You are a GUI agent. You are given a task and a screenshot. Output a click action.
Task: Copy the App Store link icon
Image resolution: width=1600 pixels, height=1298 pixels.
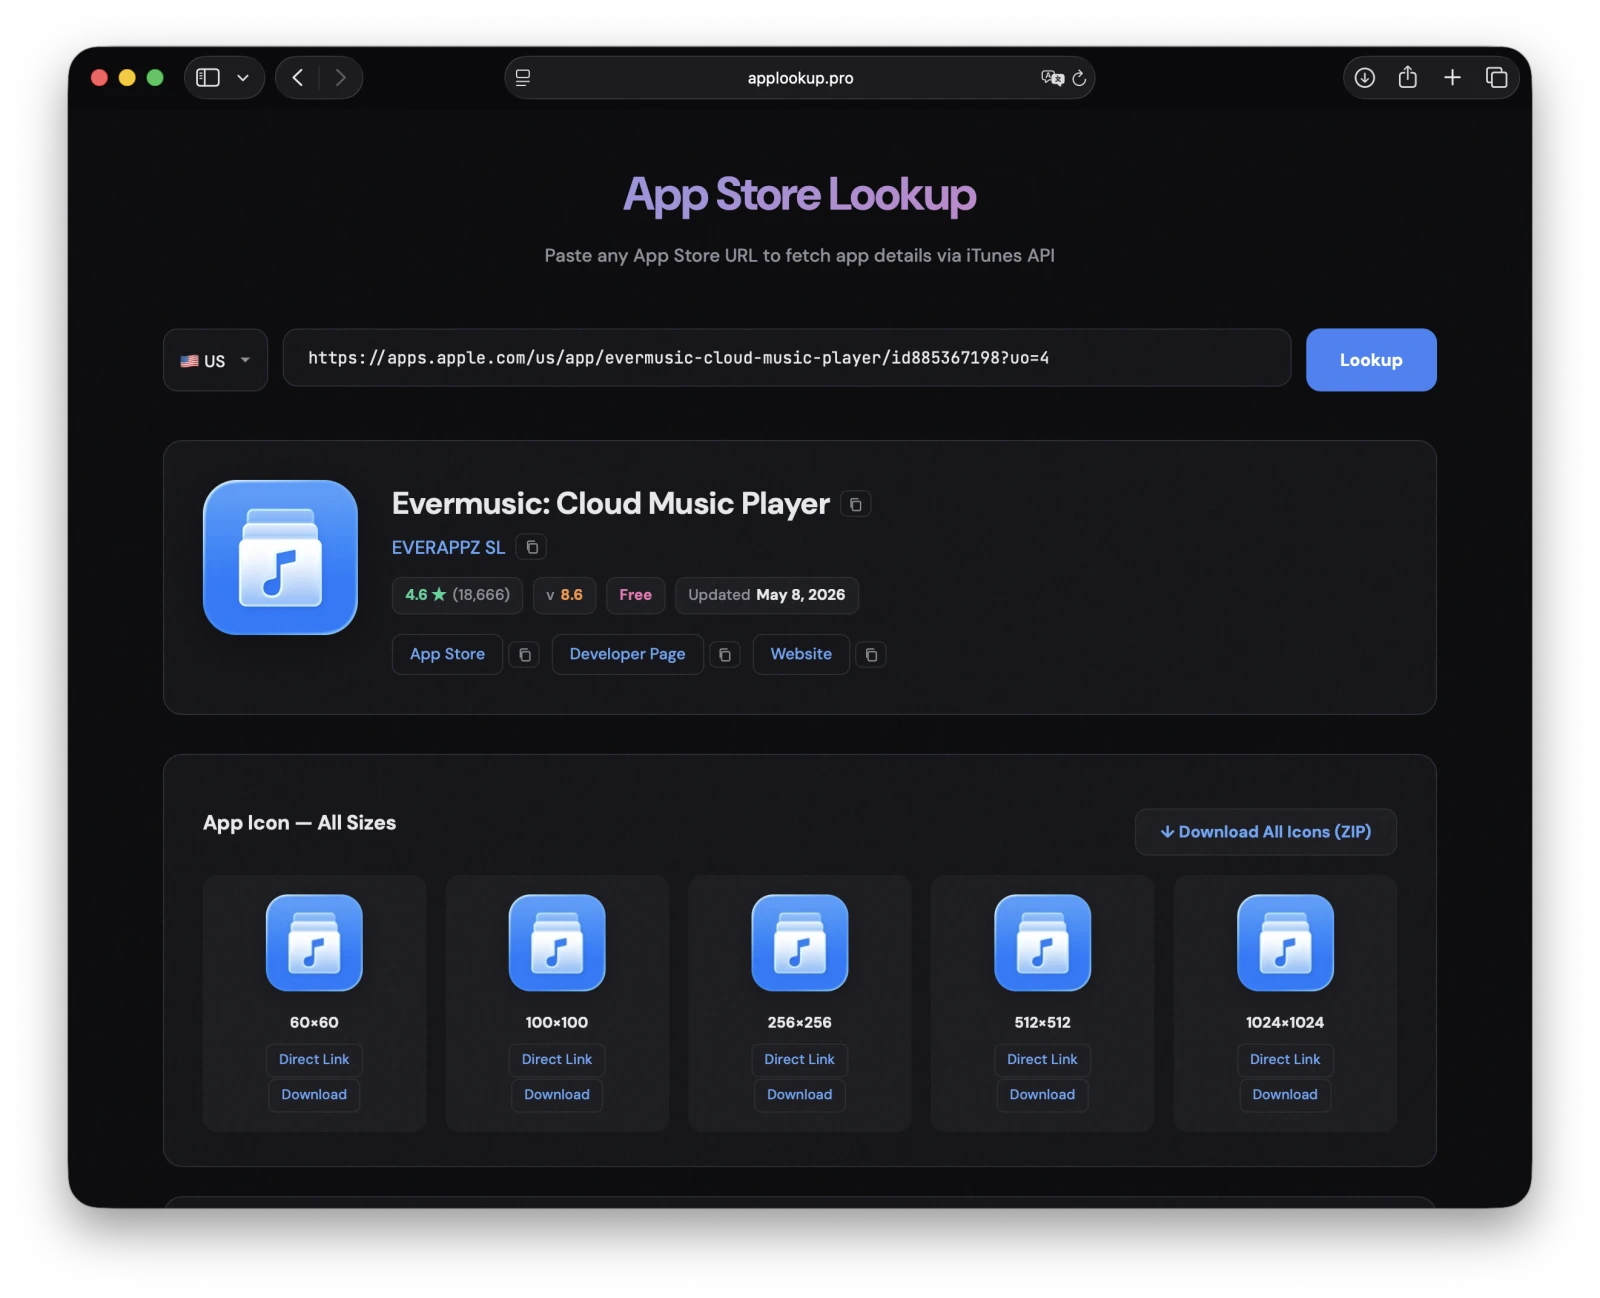click(x=524, y=655)
